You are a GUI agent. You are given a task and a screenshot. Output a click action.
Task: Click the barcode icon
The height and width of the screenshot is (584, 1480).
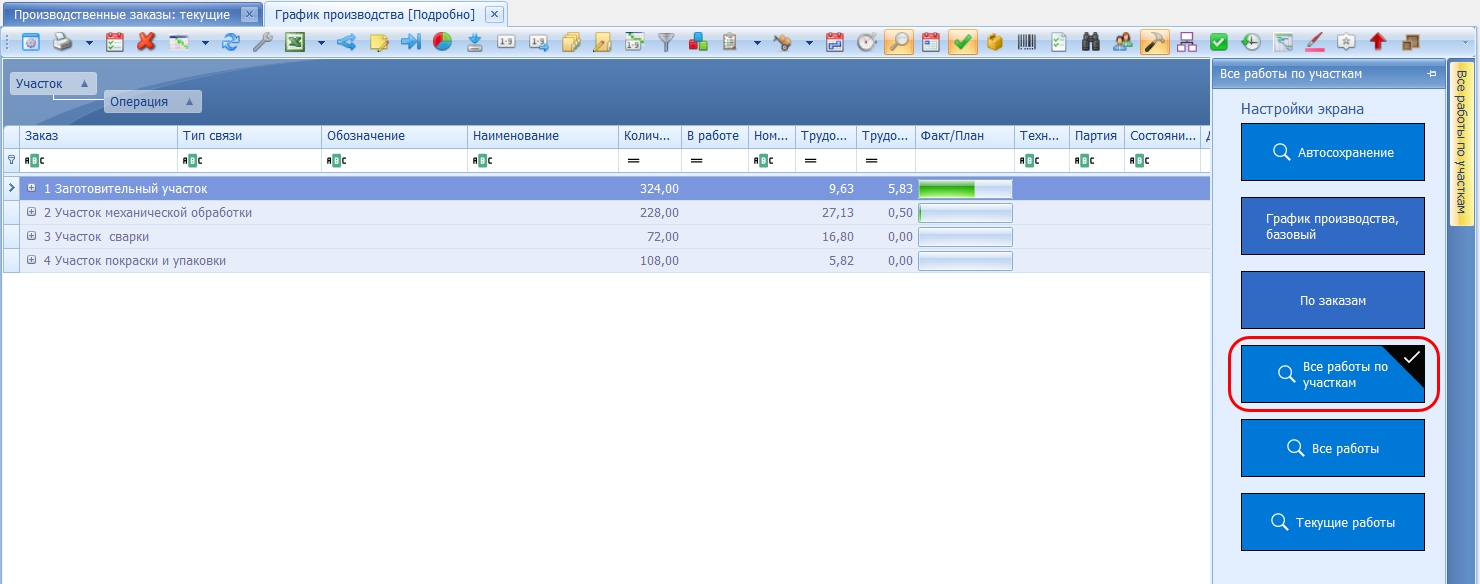click(1027, 42)
